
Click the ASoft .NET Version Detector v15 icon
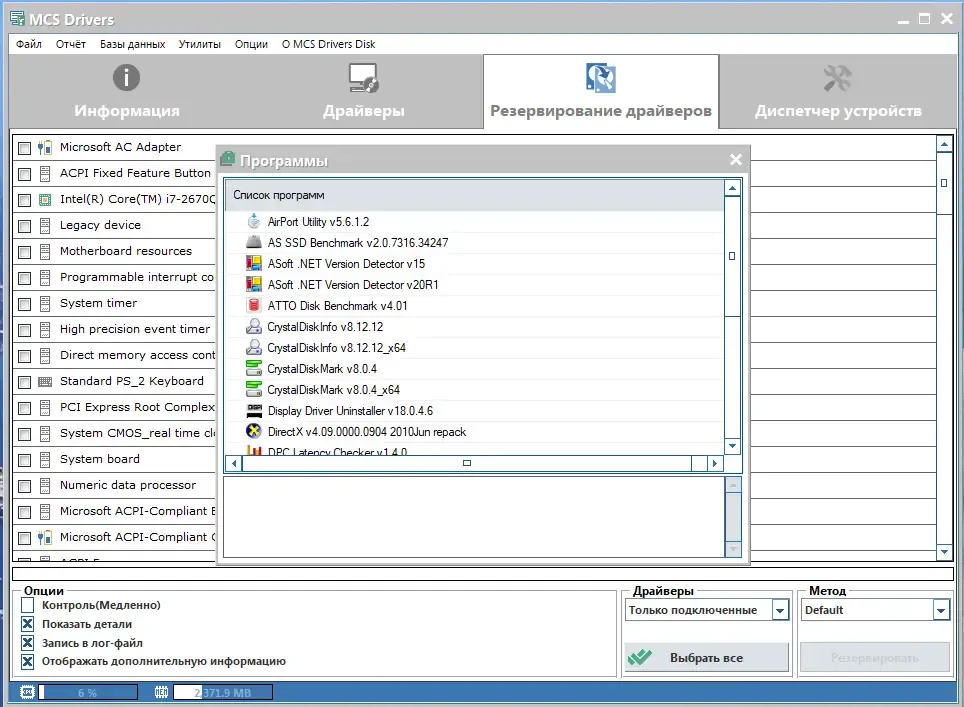(253, 263)
